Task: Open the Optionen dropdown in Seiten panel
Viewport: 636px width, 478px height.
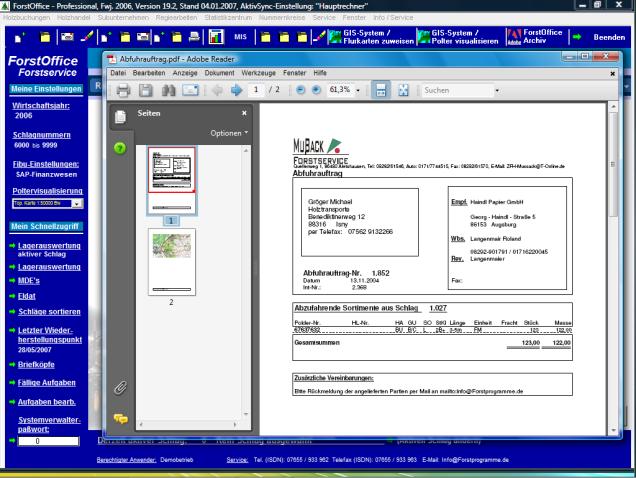Action: (229, 133)
